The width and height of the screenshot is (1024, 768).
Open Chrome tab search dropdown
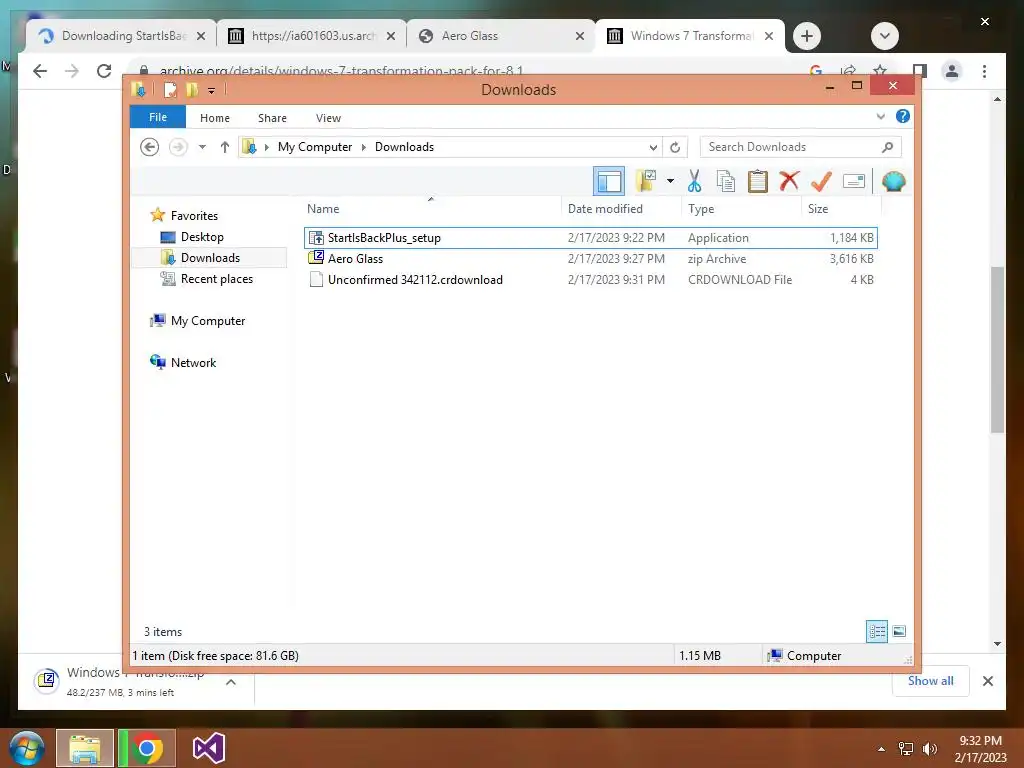tap(884, 36)
